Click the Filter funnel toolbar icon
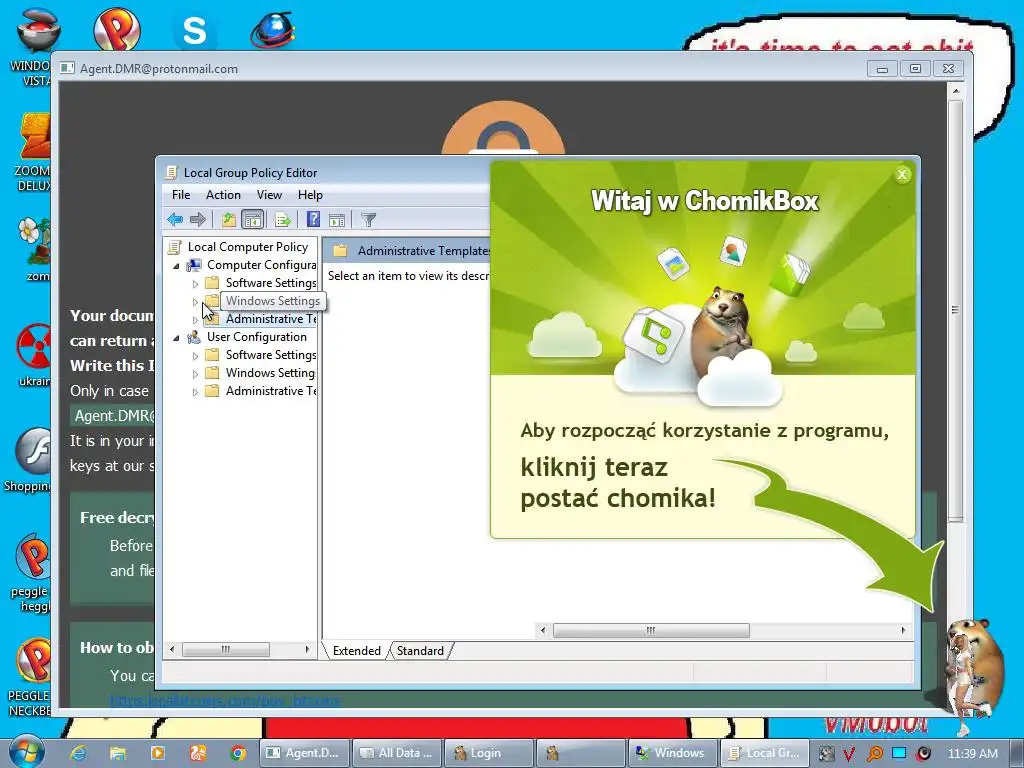Screen dimensions: 1024x768 [x=368, y=219]
